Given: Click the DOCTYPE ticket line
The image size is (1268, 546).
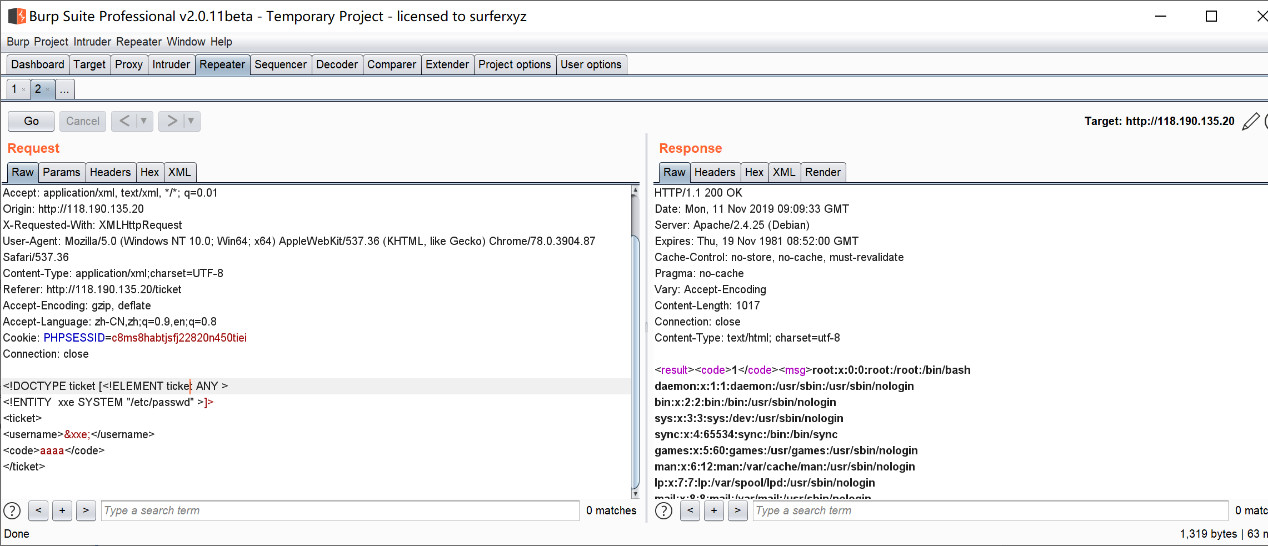Looking at the screenshot, I should (115, 386).
